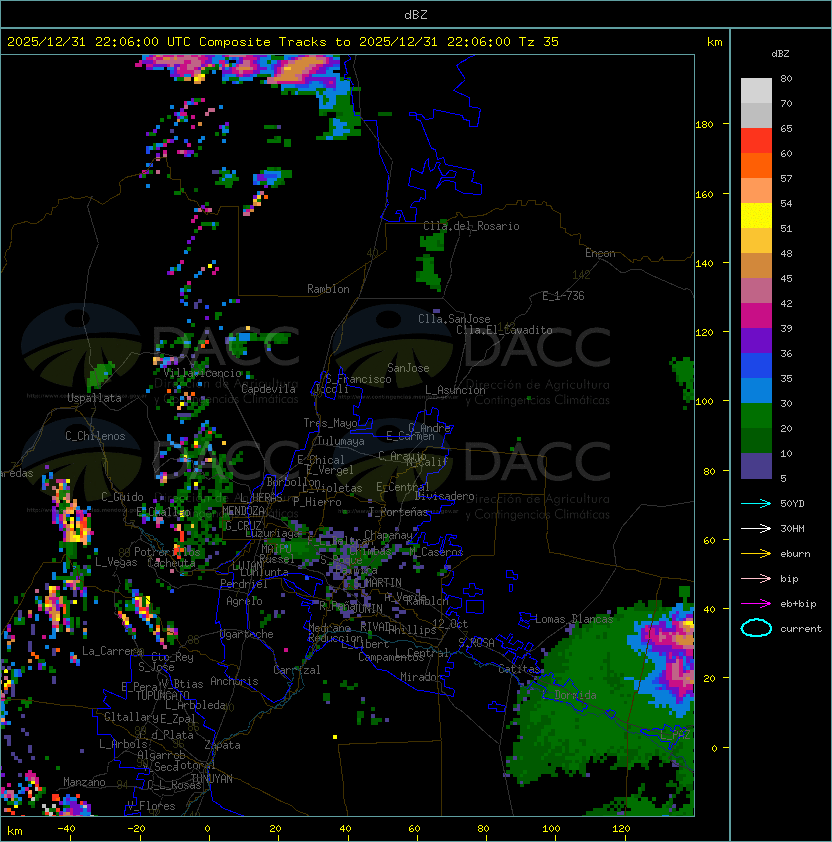Click the Anchoris place label

click(x=234, y=681)
